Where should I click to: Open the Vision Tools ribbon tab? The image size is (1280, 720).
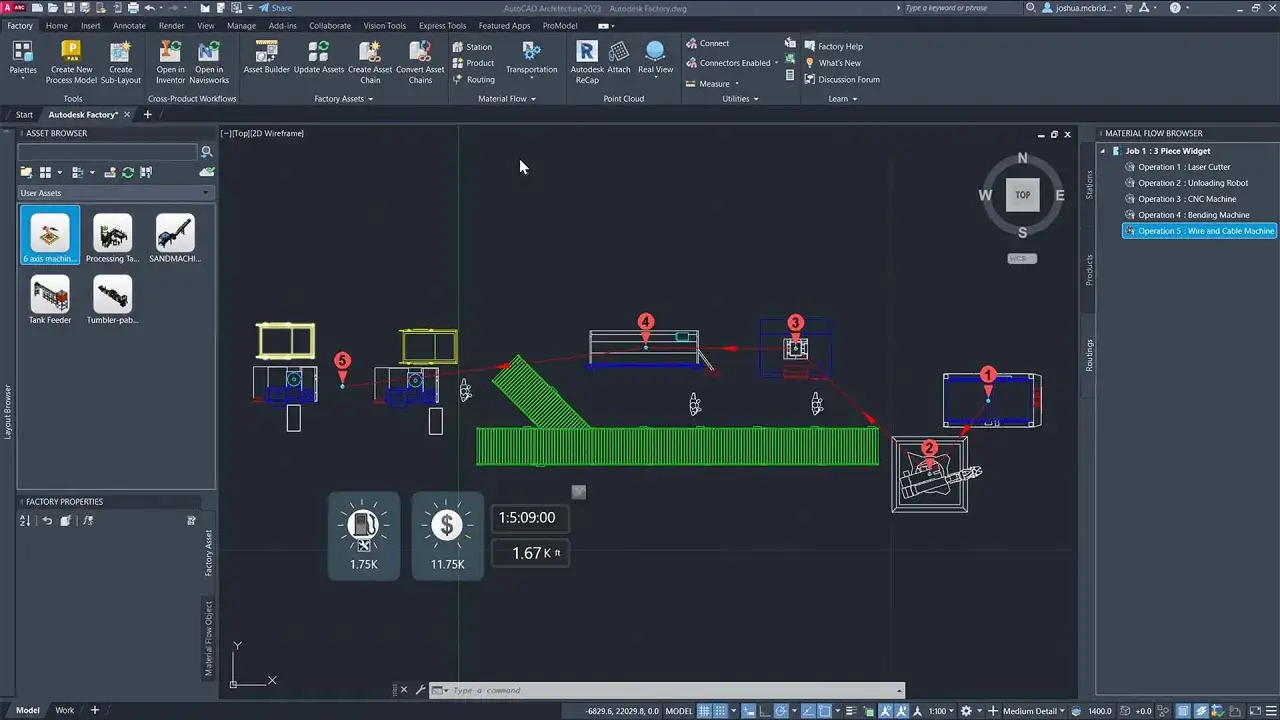click(384, 26)
